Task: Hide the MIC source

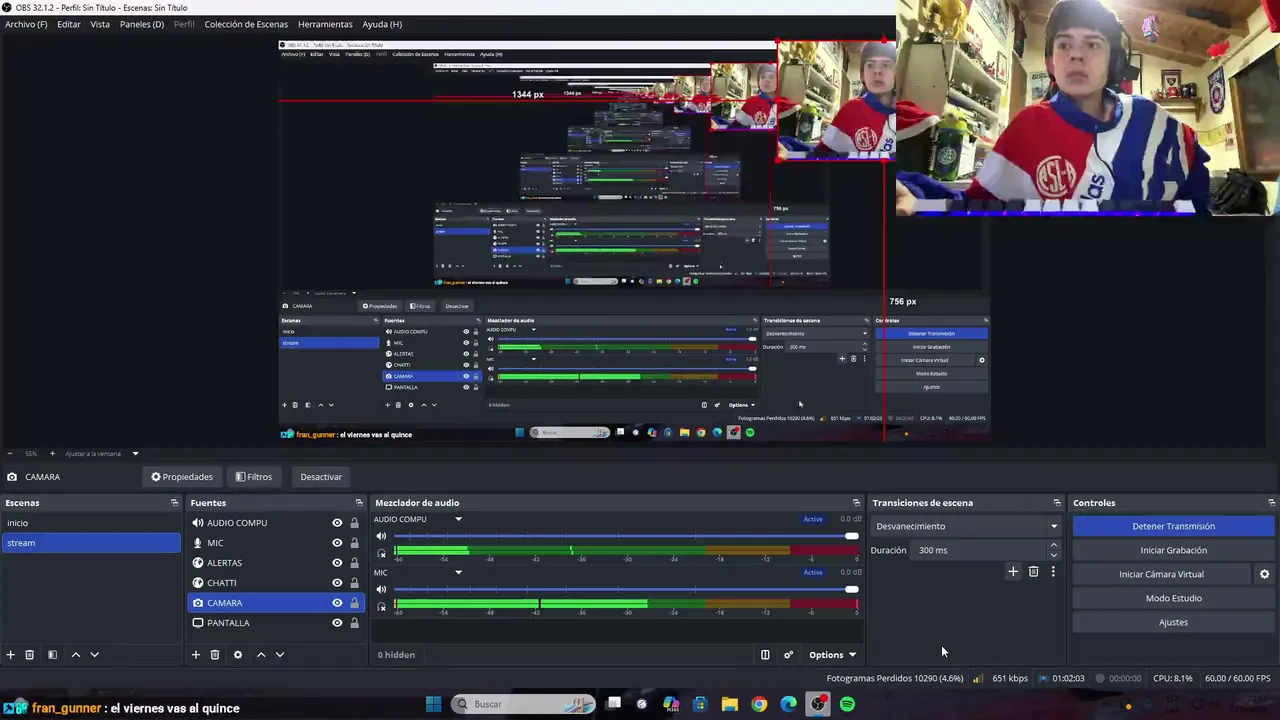Action: [337, 543]
